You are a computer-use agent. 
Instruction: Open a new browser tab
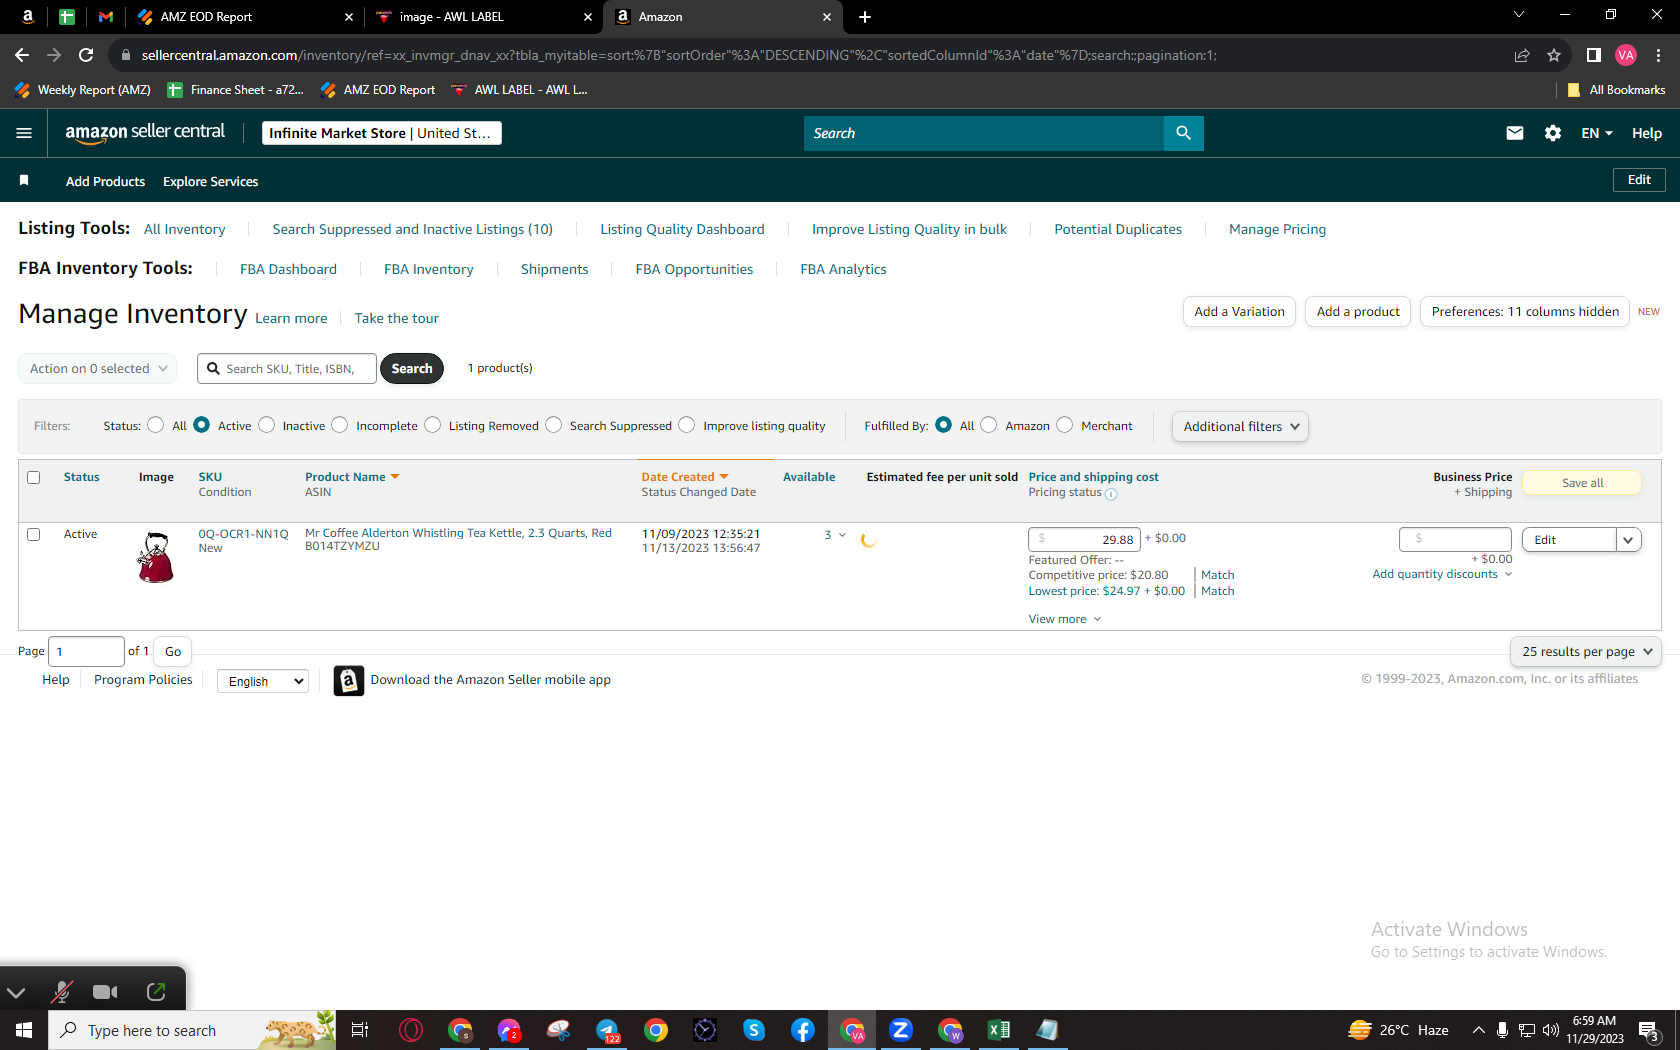[865, 17]
